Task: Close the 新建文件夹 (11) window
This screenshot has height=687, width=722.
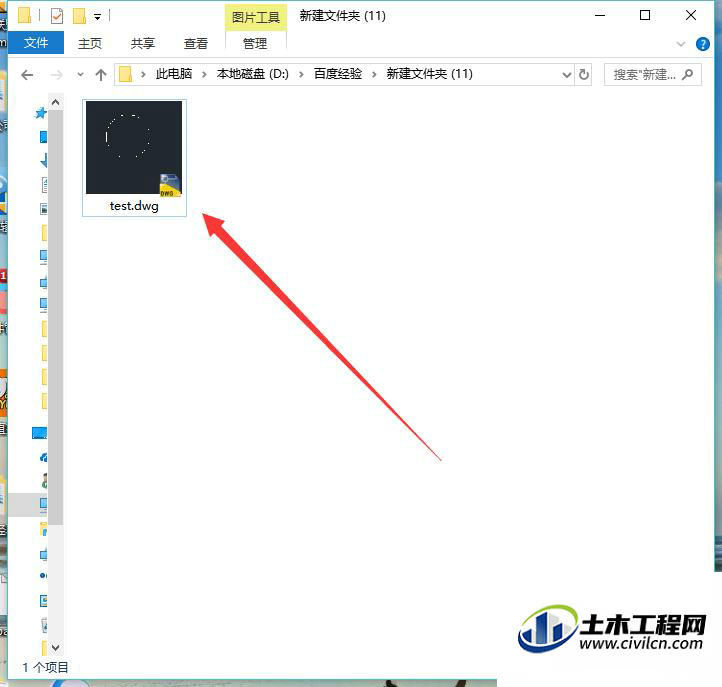Action: click(x=691, y=16)
